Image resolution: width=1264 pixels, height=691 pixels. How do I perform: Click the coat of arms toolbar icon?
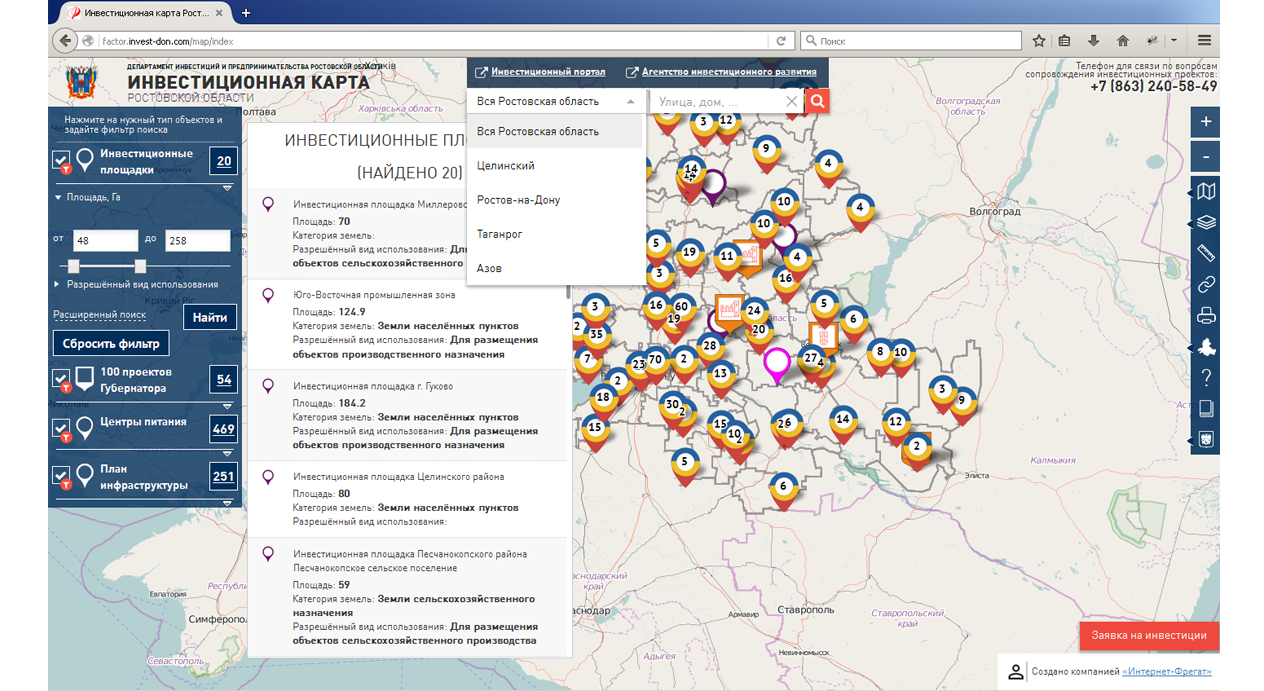[1206, 439]
